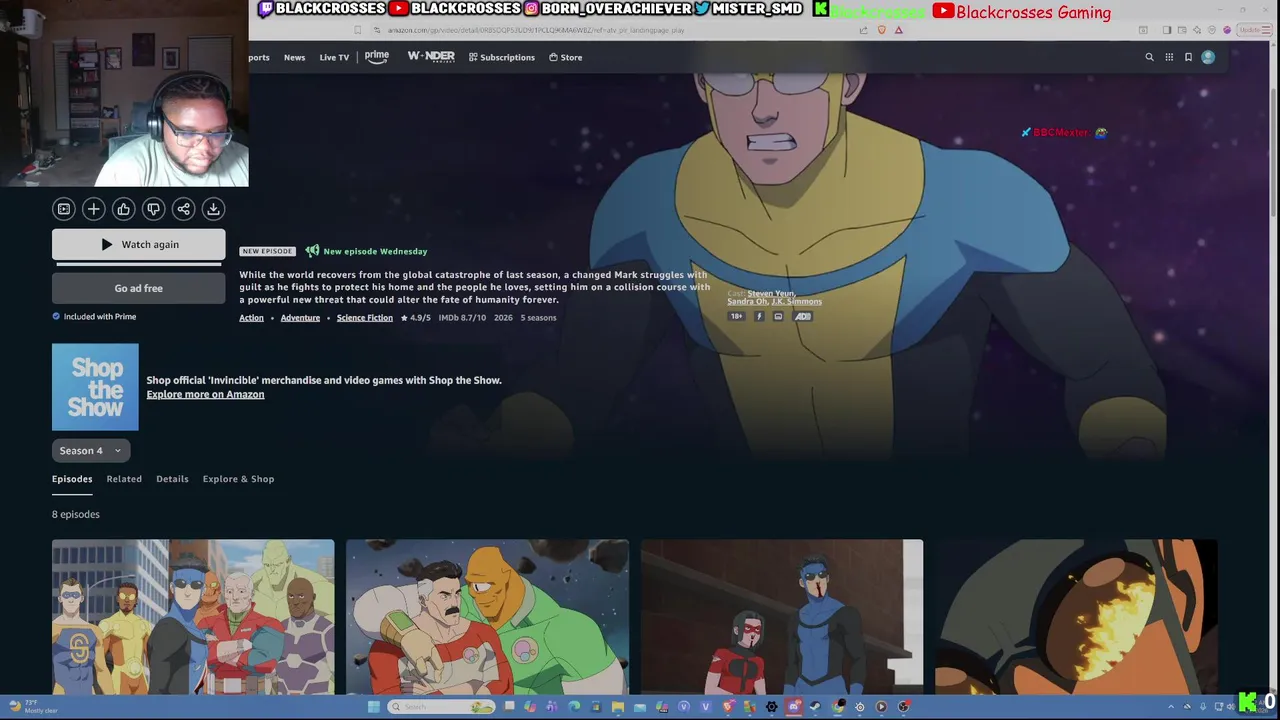Add Invincible to watchlist with plus icon

[93, 209]
